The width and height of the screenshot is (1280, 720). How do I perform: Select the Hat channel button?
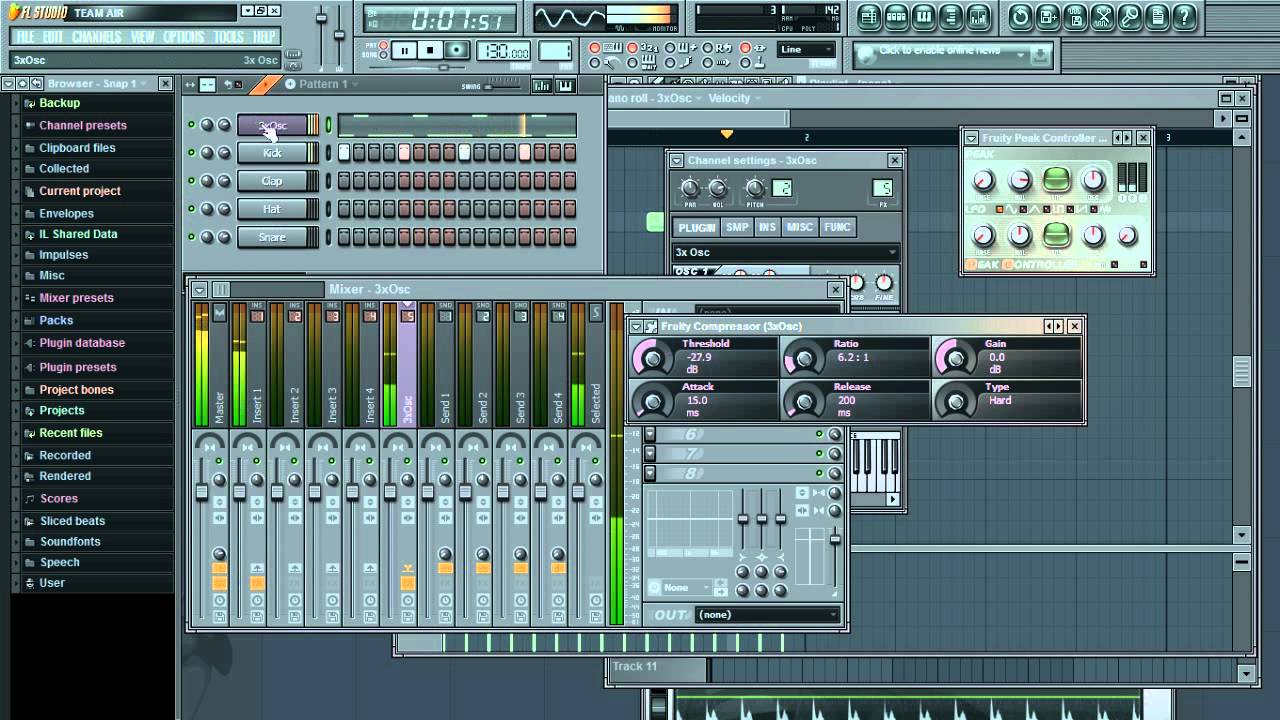(x=272, y=209)
